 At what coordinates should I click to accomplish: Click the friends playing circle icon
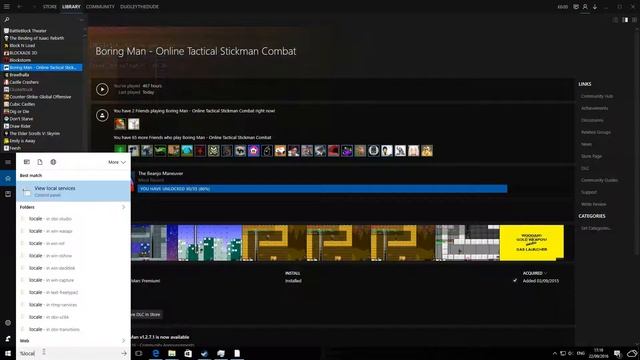tap(102, 116)
